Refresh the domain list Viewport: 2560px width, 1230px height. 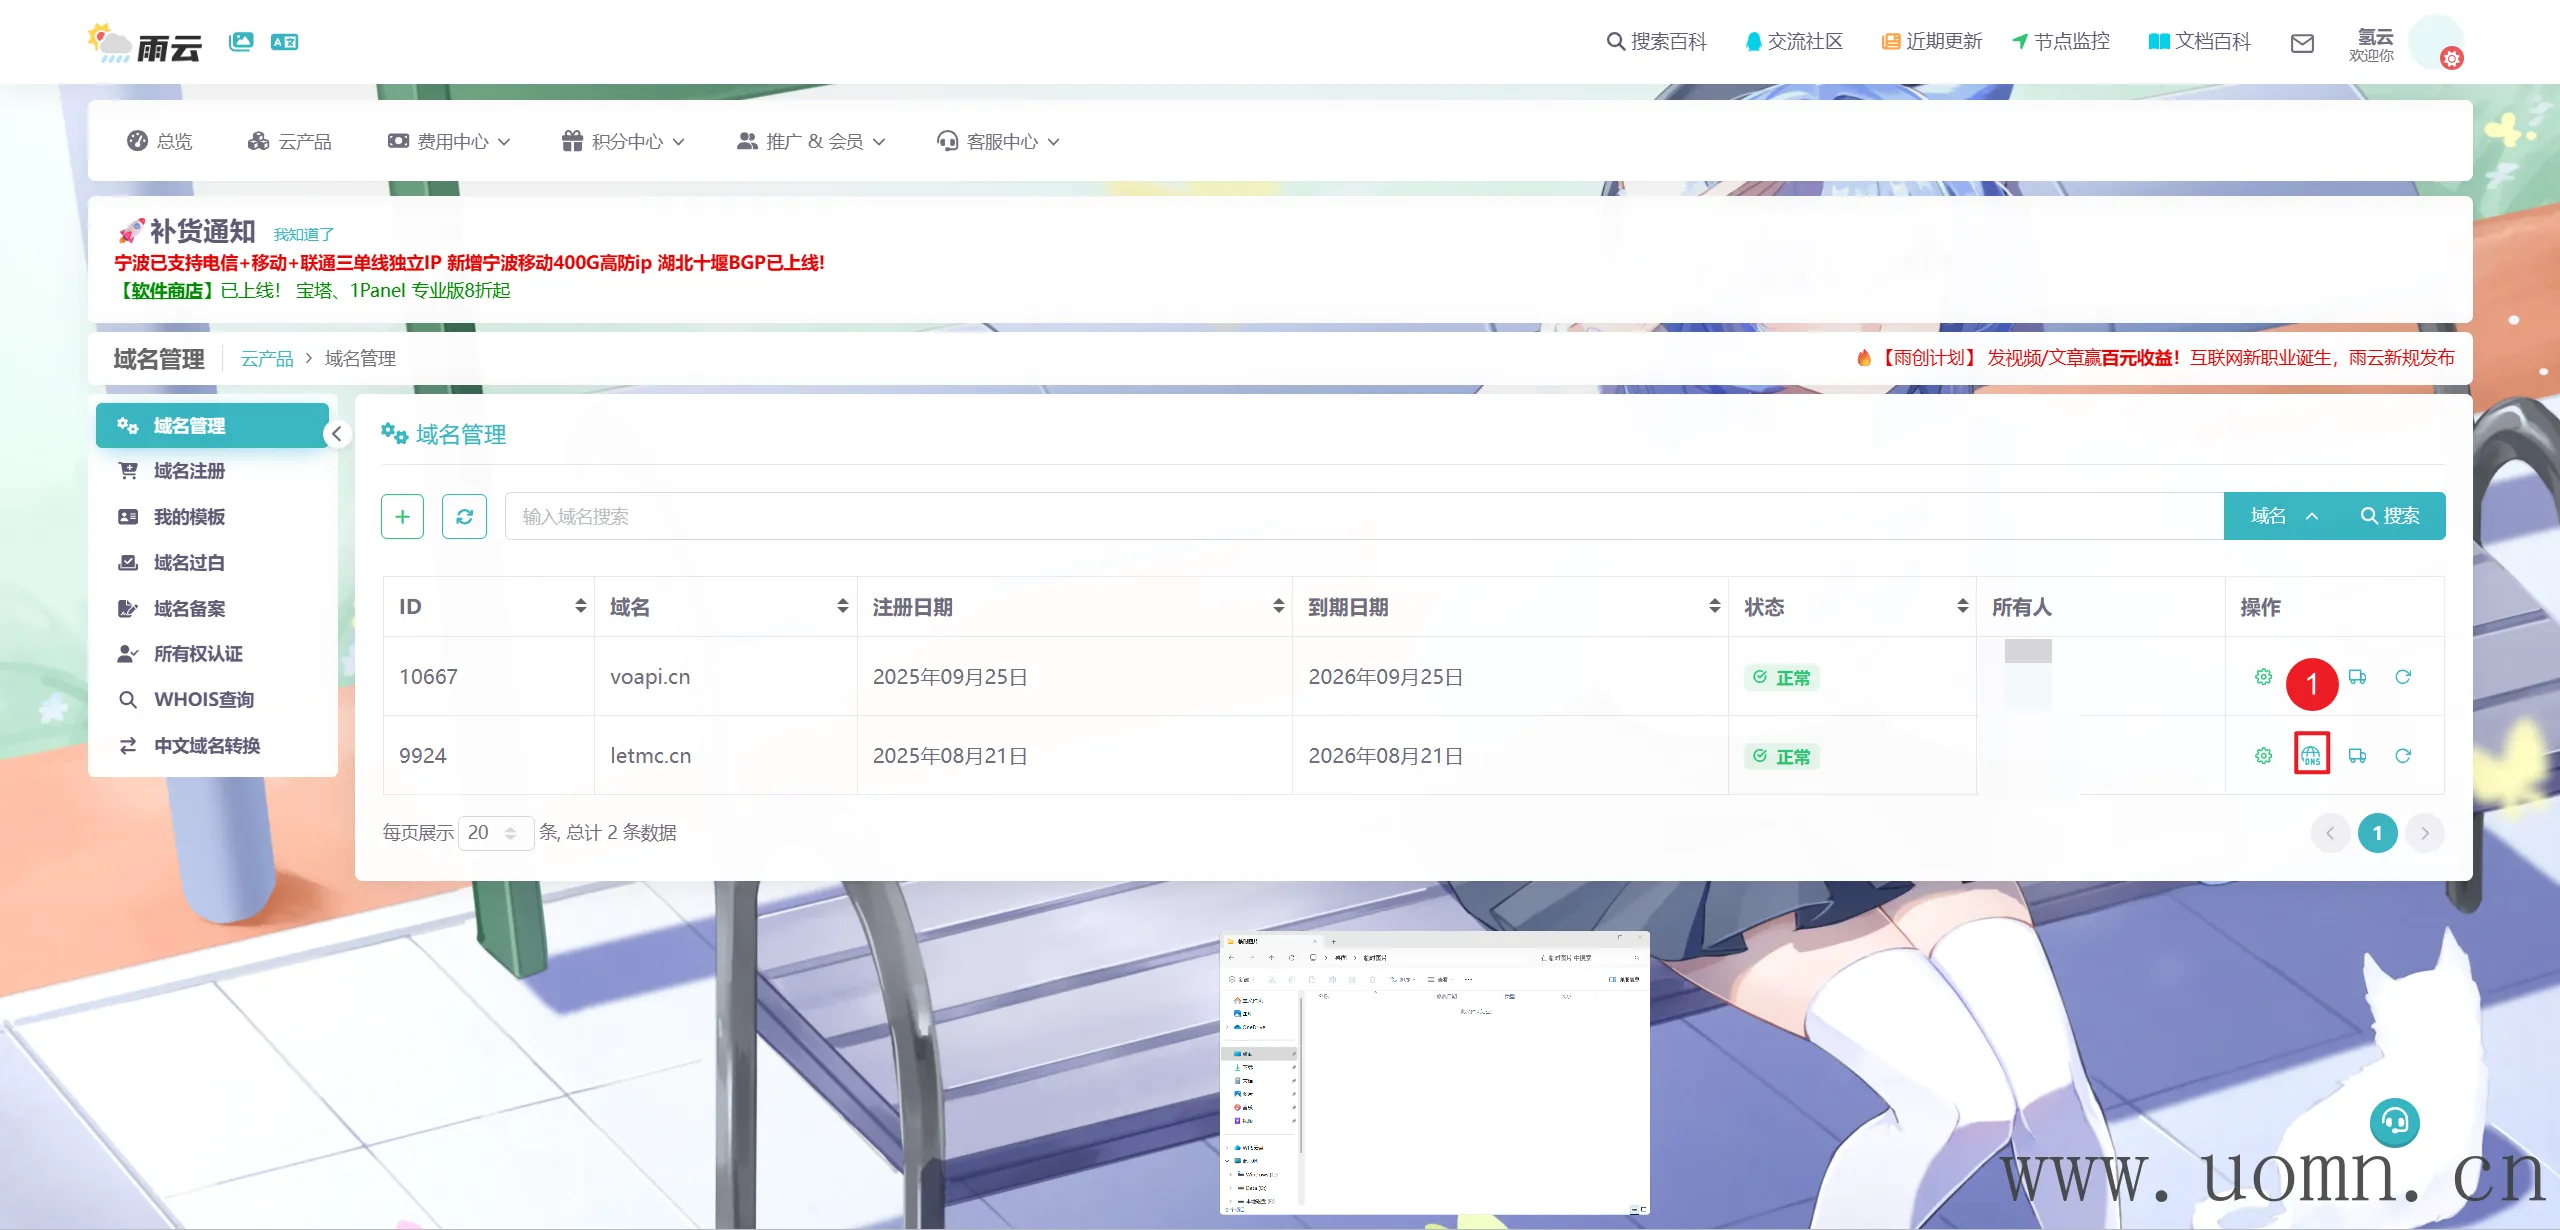(x=464, y=516)
